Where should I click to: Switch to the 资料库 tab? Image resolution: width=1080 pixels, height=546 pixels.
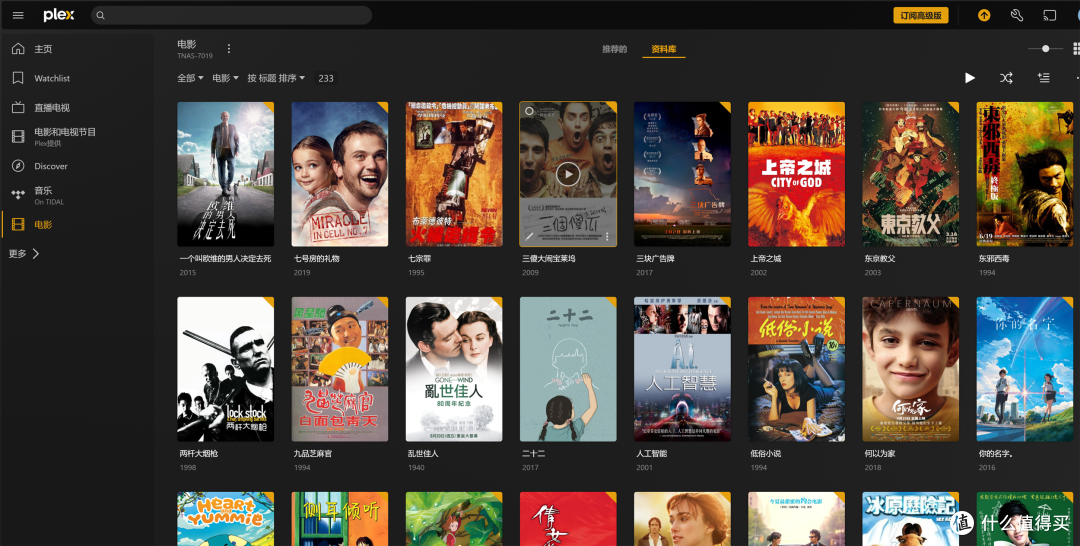tap(663, 49)
